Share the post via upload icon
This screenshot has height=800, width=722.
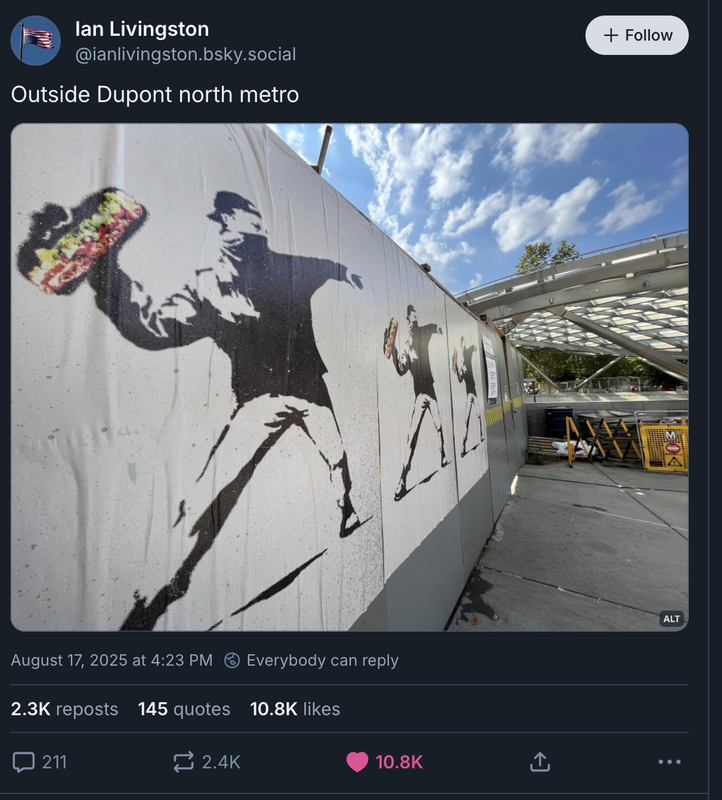tap(540, 762)
